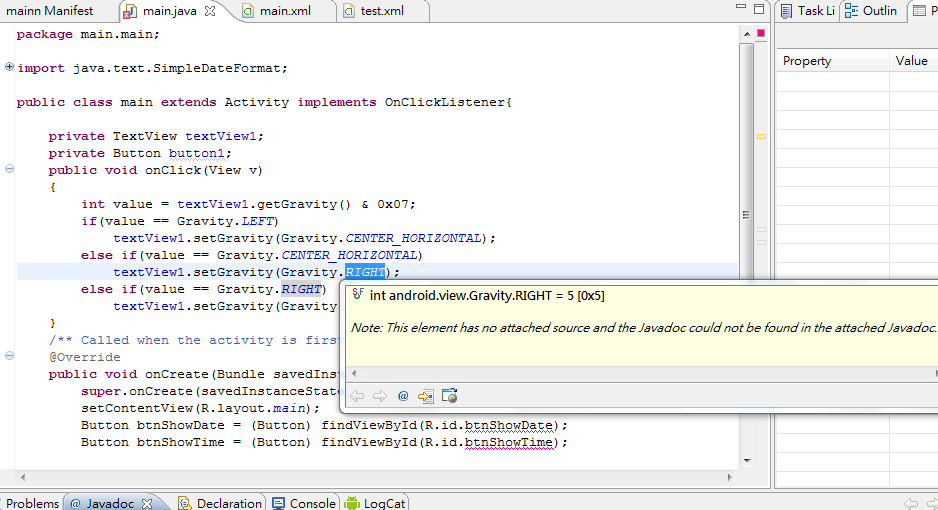
Task: Expand the folded import statements
Action: 9,67
